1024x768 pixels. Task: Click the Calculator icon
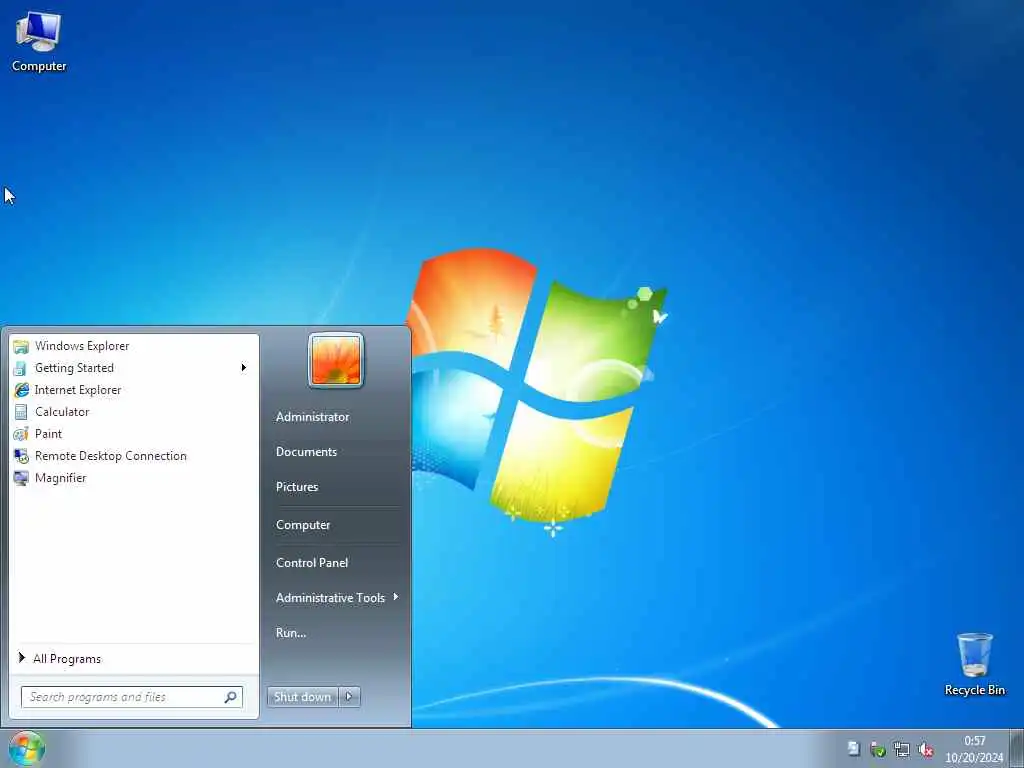(21, 412)
